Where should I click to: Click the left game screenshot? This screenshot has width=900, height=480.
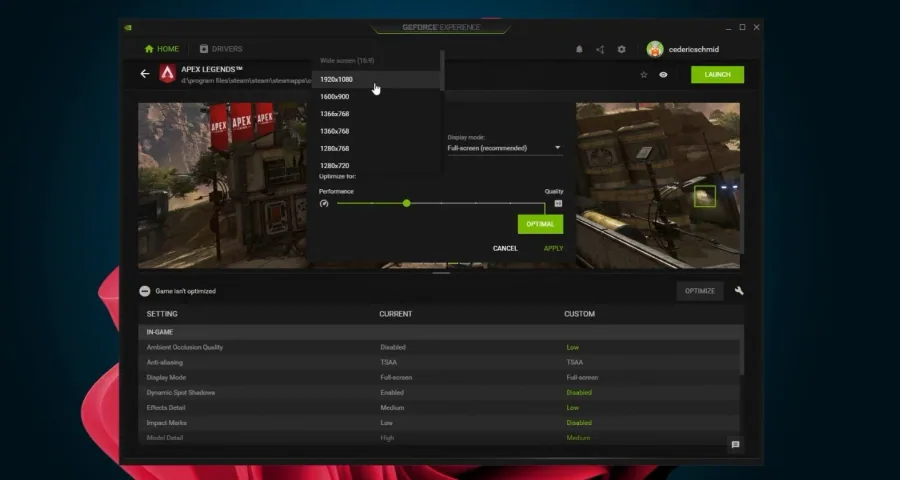pyautogui.click(x=223, y=185)
